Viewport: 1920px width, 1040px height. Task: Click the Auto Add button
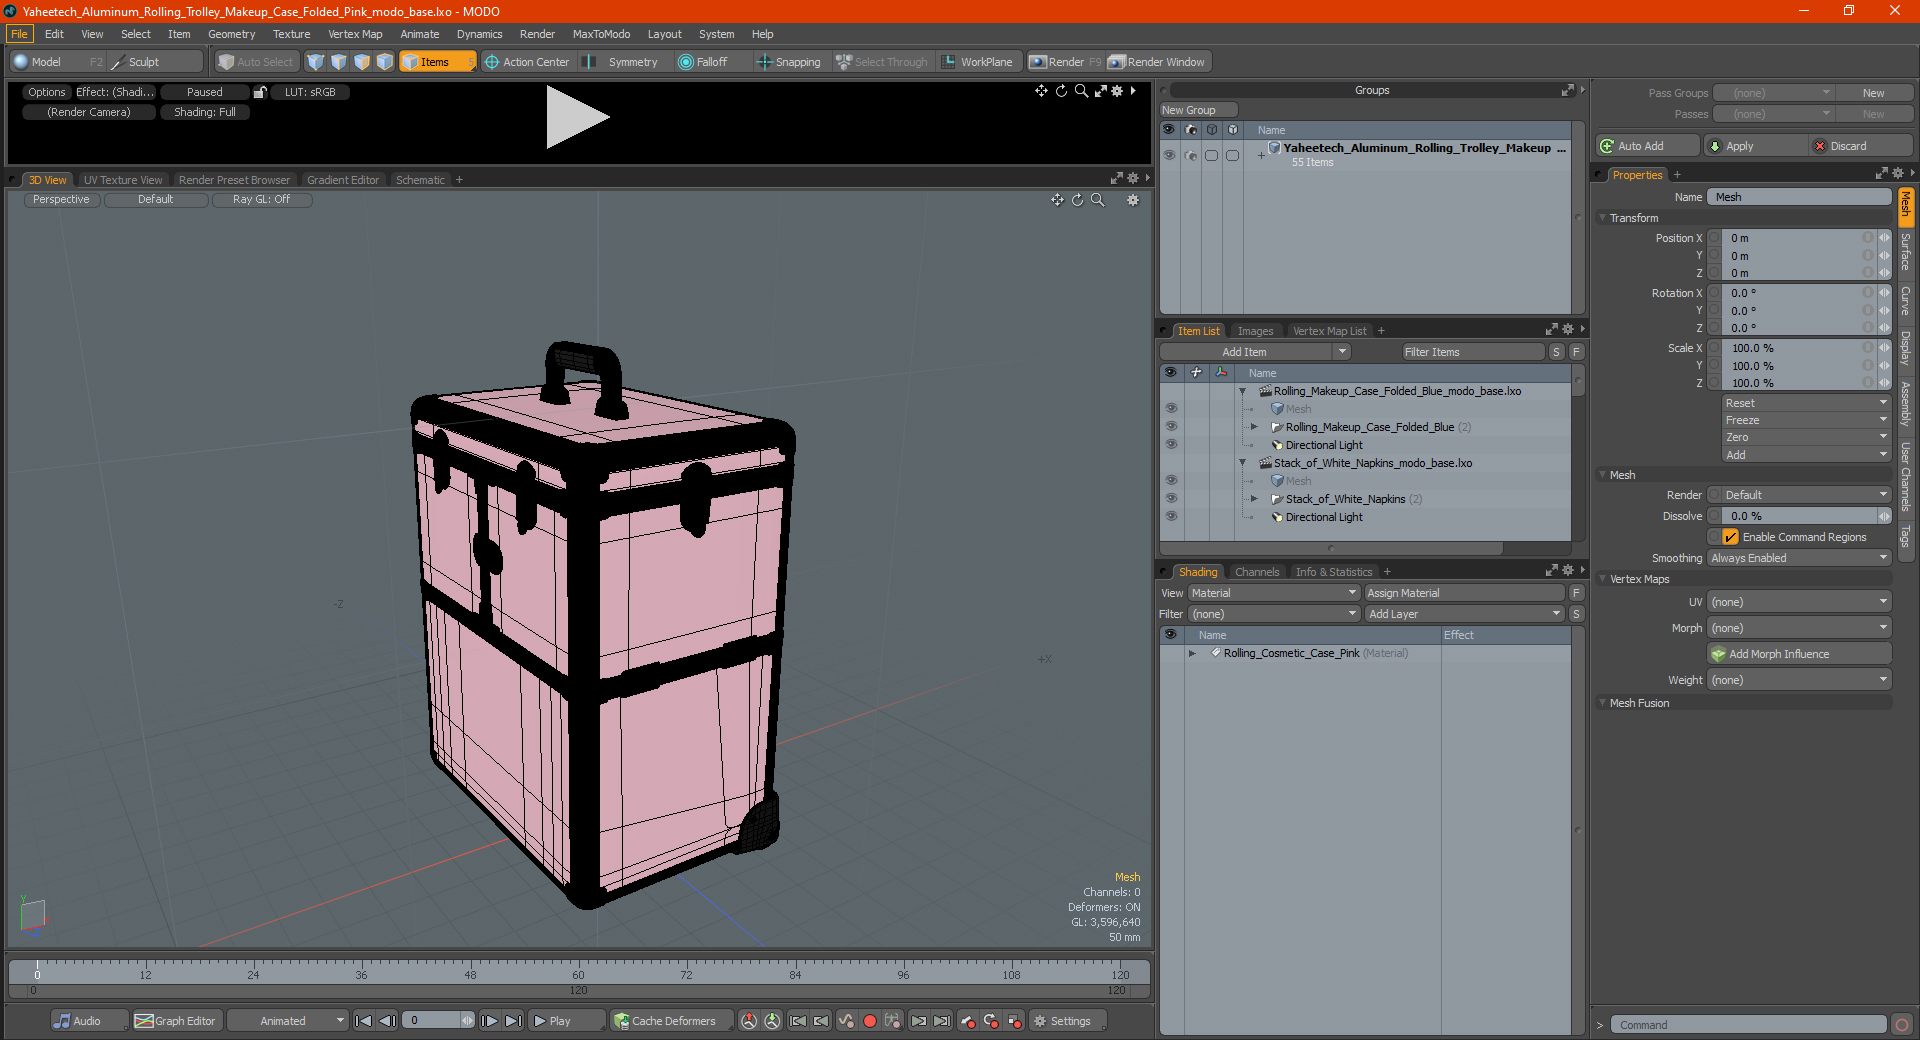[x=1648, y=146]
